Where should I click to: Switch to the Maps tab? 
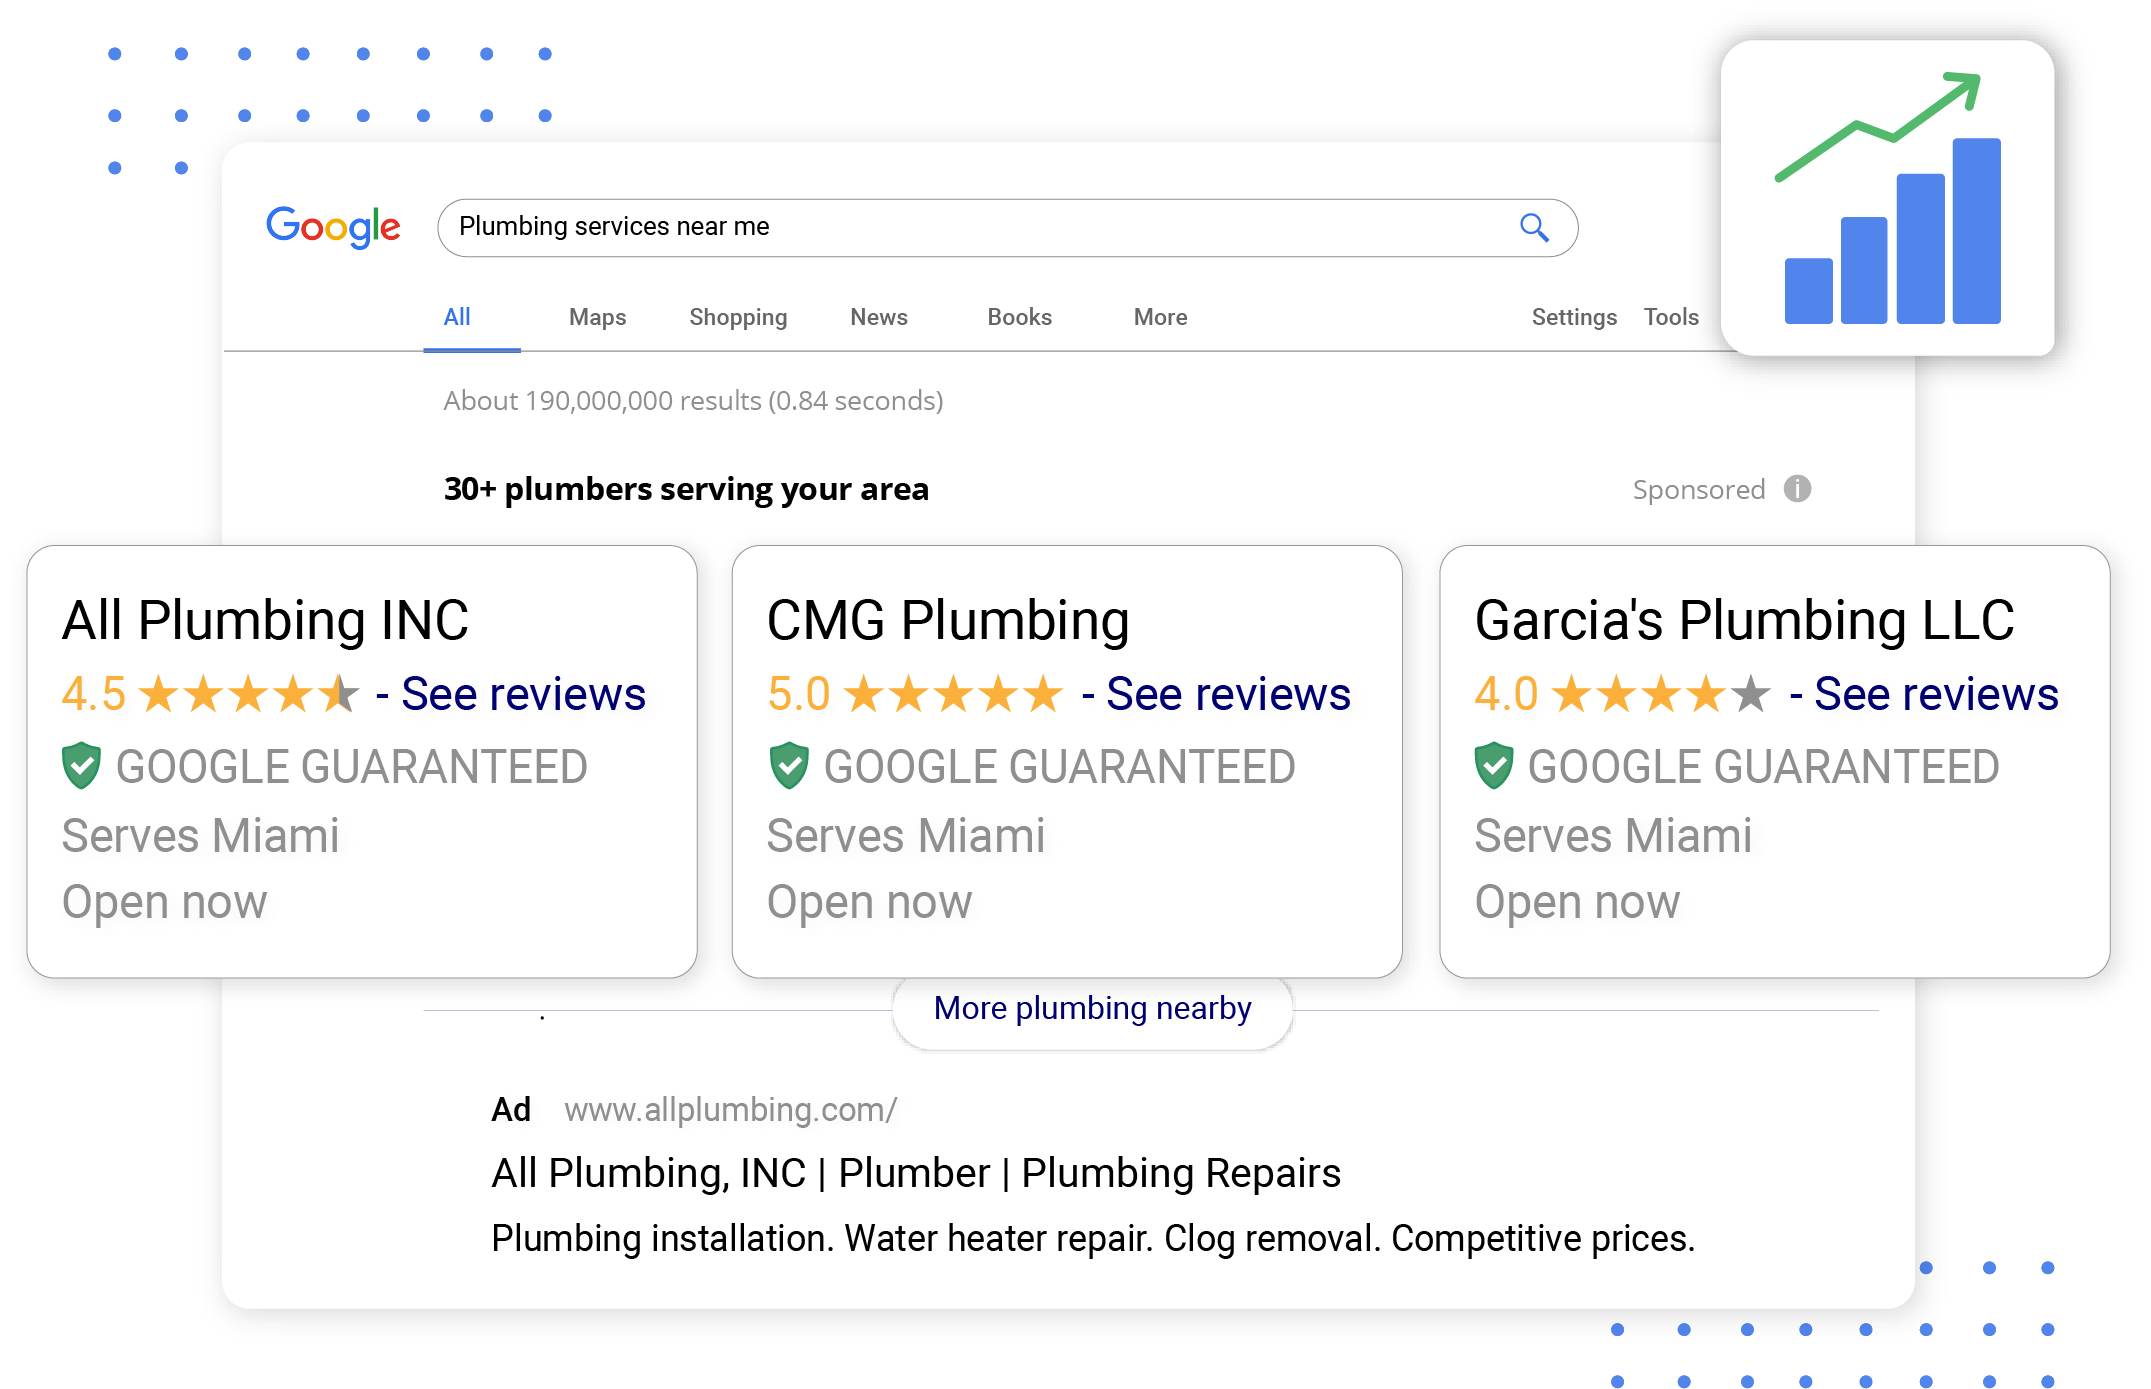click(x=597, y=317)
